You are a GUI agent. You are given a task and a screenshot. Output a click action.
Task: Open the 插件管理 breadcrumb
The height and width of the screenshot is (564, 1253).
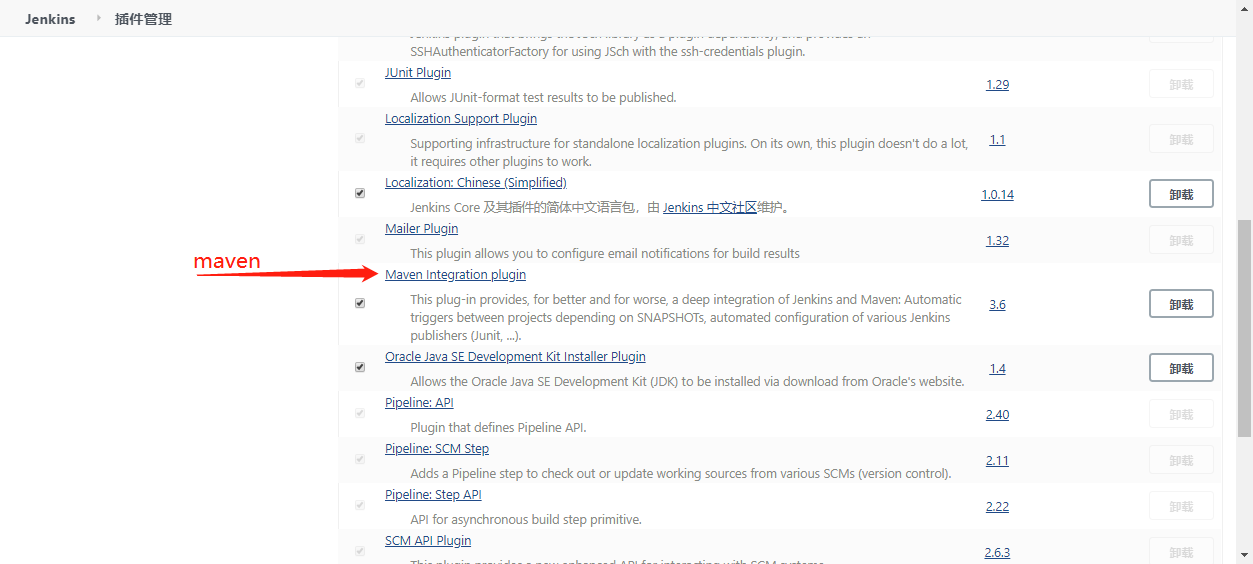point(143,19)
